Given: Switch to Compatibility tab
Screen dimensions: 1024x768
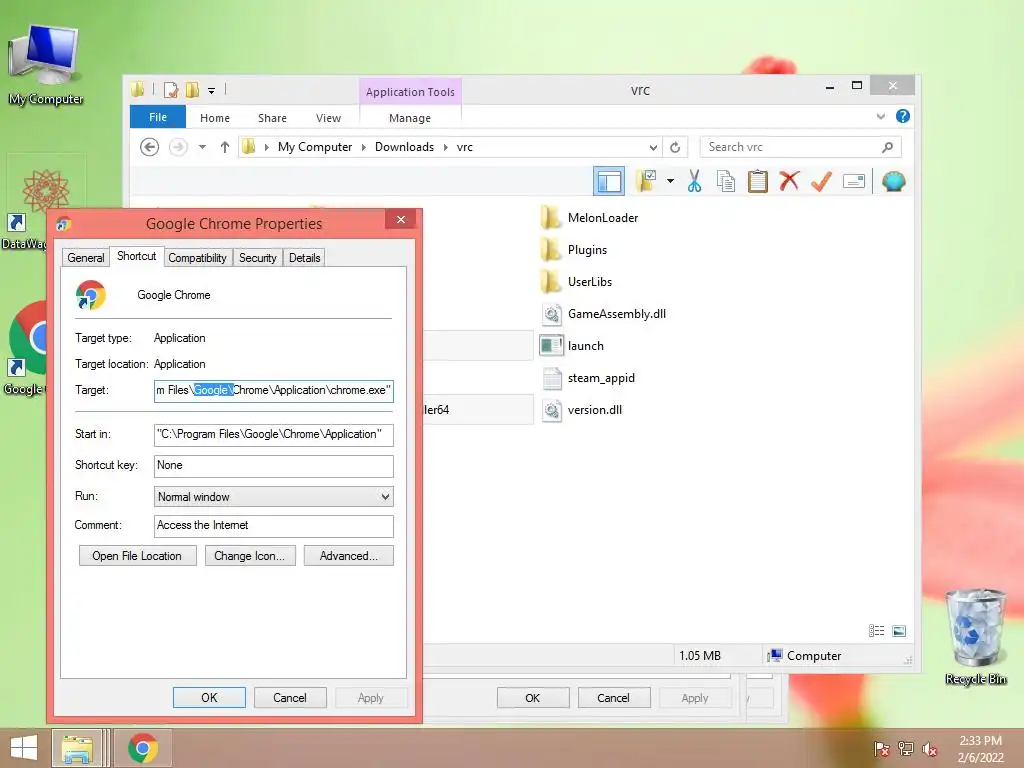Looking at the screenshot, I should (x=197, y=258).
